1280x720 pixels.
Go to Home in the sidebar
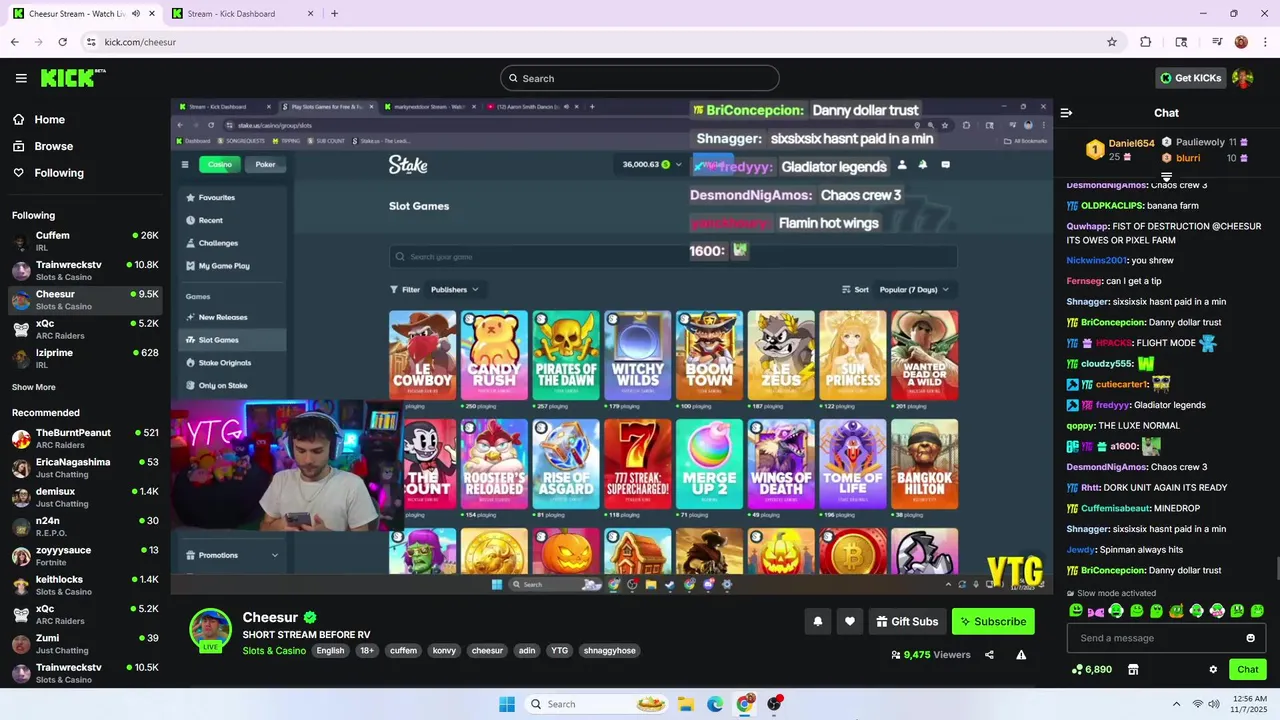click(40, 119)
